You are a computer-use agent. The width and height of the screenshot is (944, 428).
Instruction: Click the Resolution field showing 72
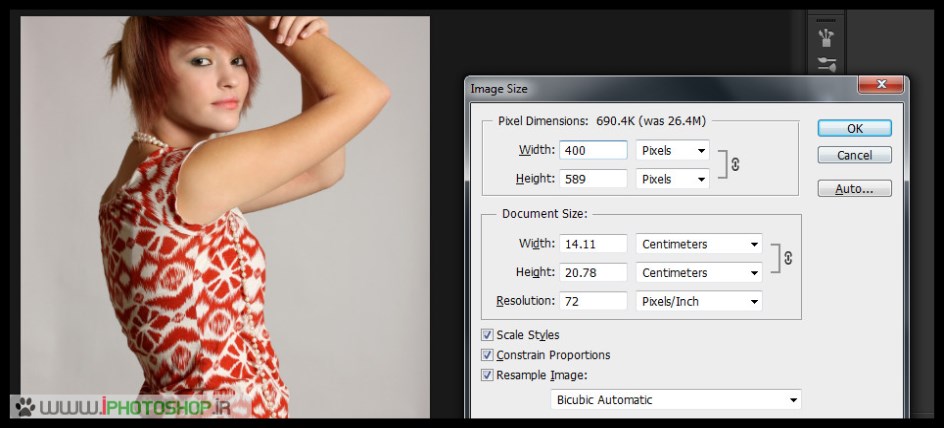tap(593, 302)
